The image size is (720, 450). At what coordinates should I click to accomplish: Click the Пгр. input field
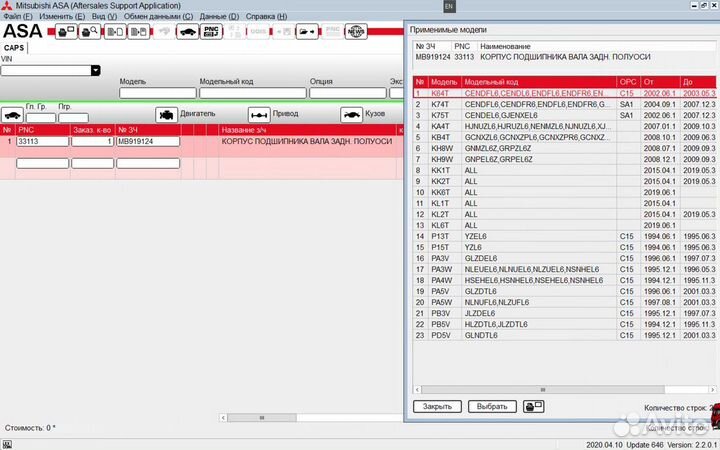click(x=73, y=118)
